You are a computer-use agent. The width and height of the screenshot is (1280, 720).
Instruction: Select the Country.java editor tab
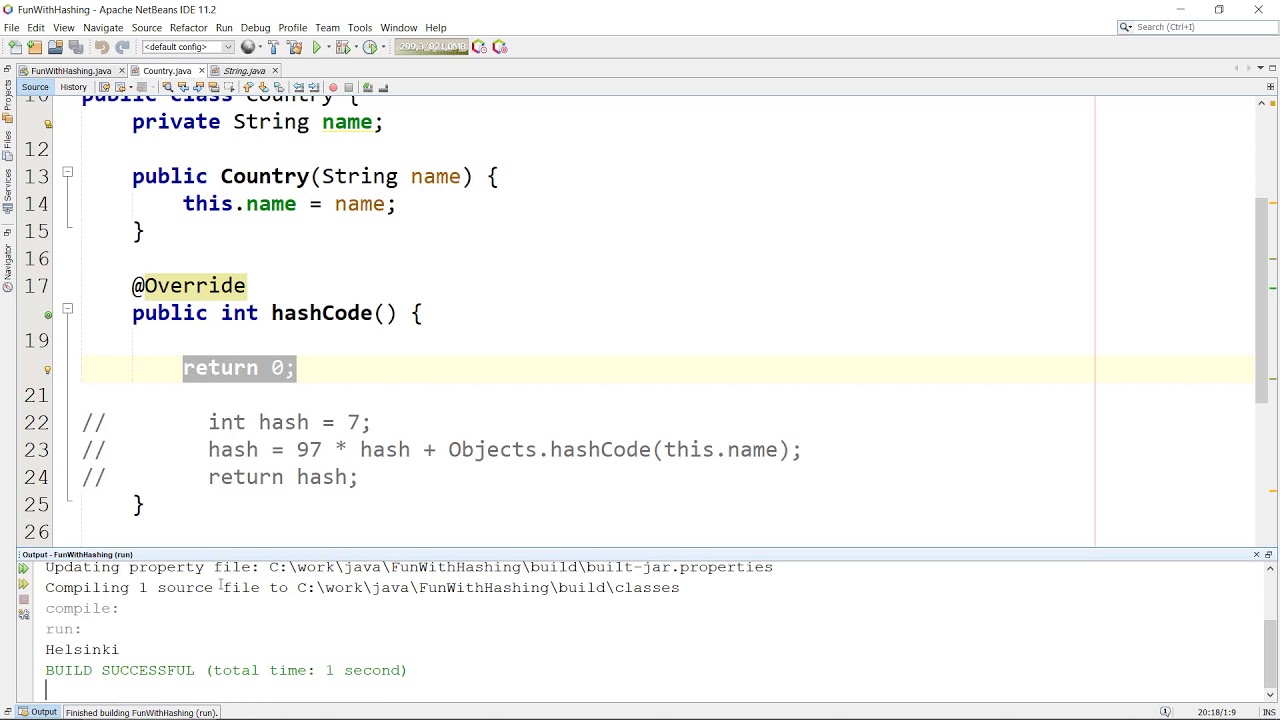click(x=167, y=71)
